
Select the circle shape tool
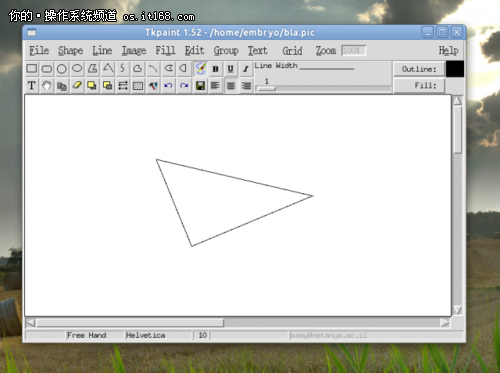click(x=62, y=69)
